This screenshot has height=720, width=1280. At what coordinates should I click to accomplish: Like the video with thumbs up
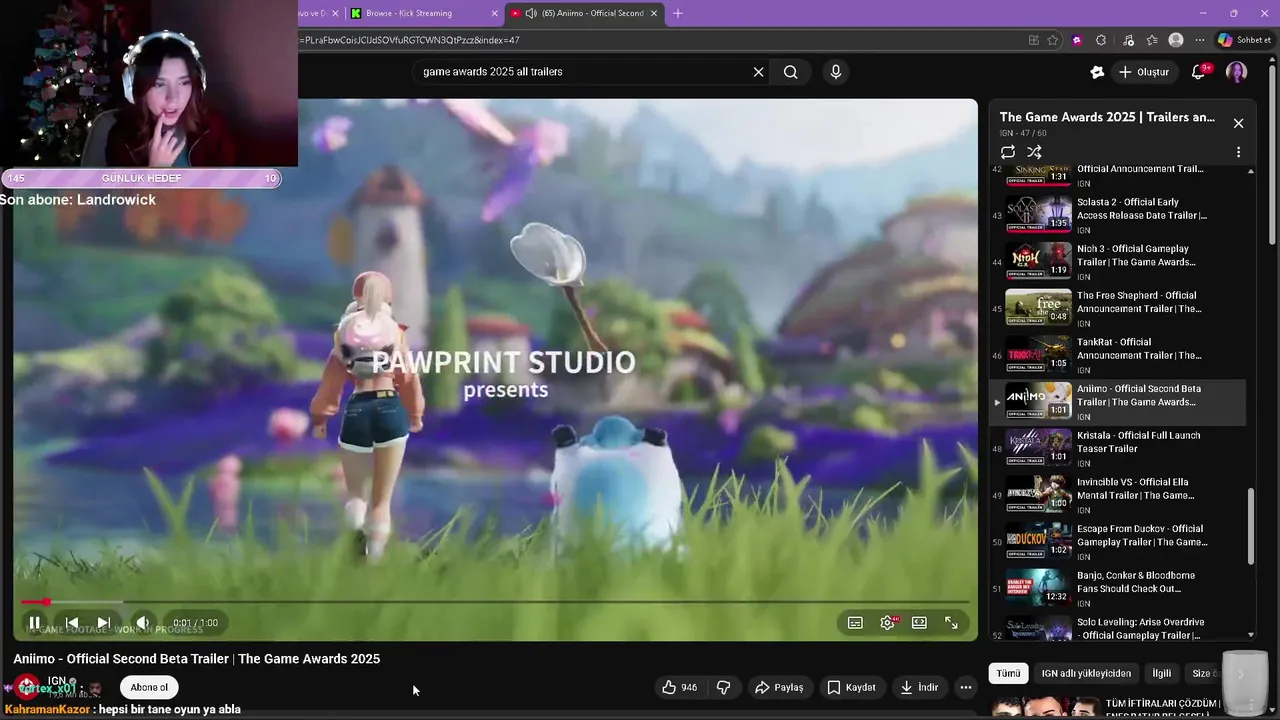pos(680,687)
